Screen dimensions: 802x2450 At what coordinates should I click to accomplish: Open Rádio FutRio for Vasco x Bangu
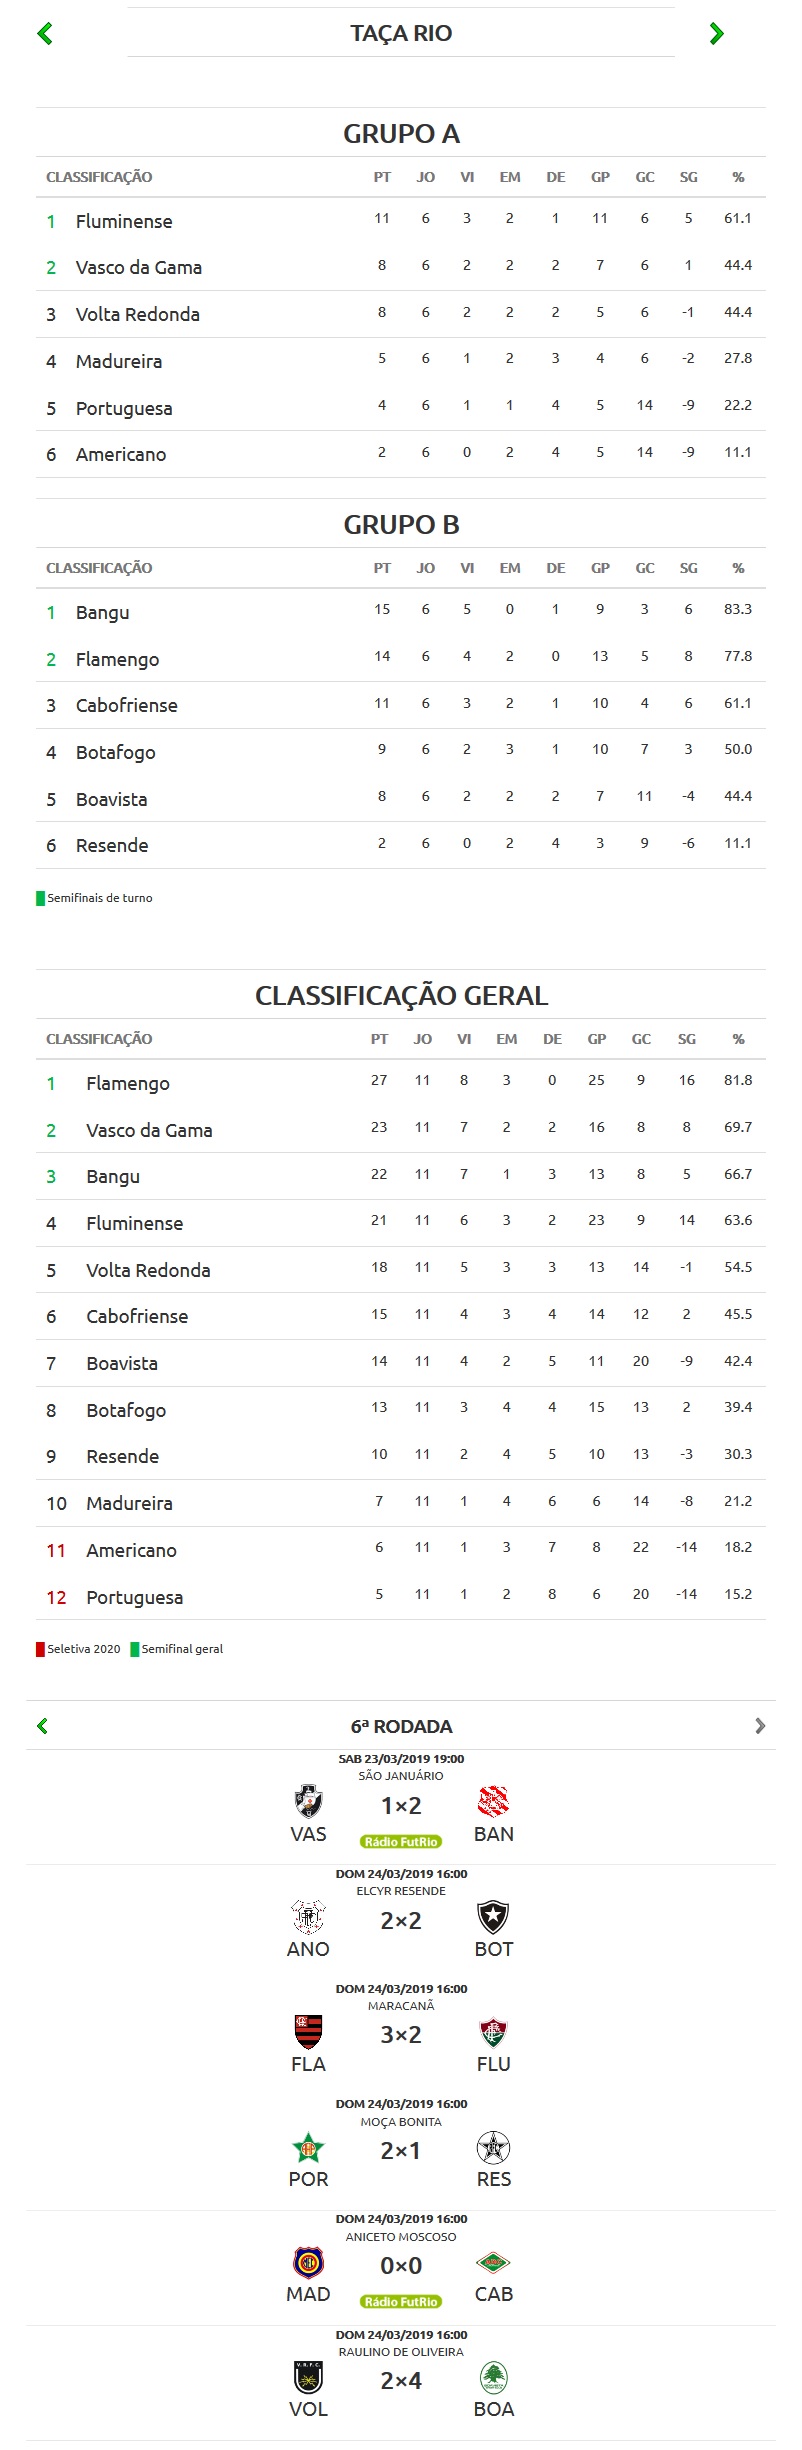click(401, 1841)
